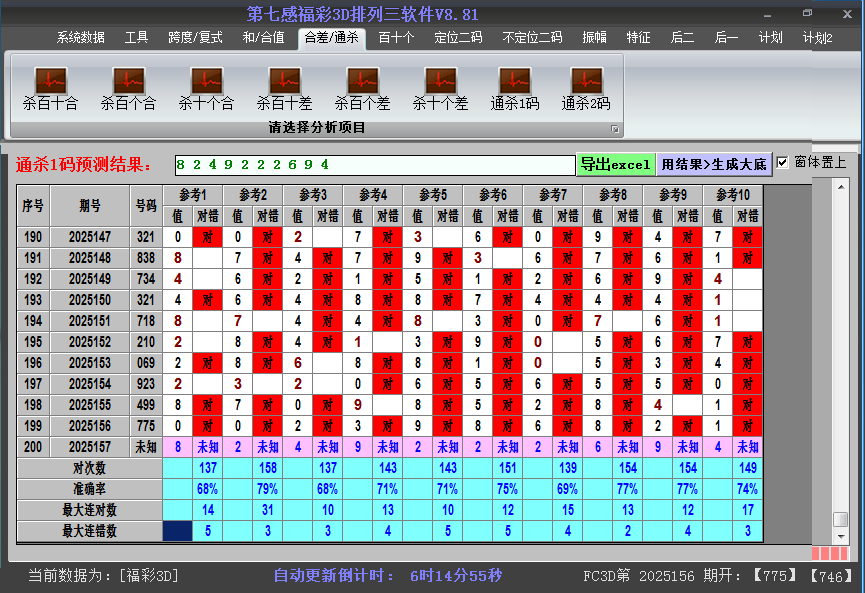Switch to the 计划2 tab

[818, 38]
